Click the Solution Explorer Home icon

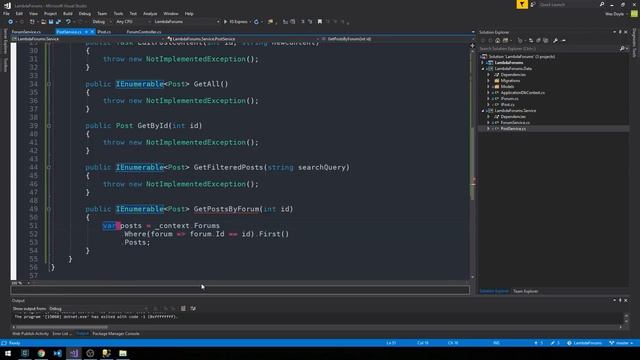[498, 40]
